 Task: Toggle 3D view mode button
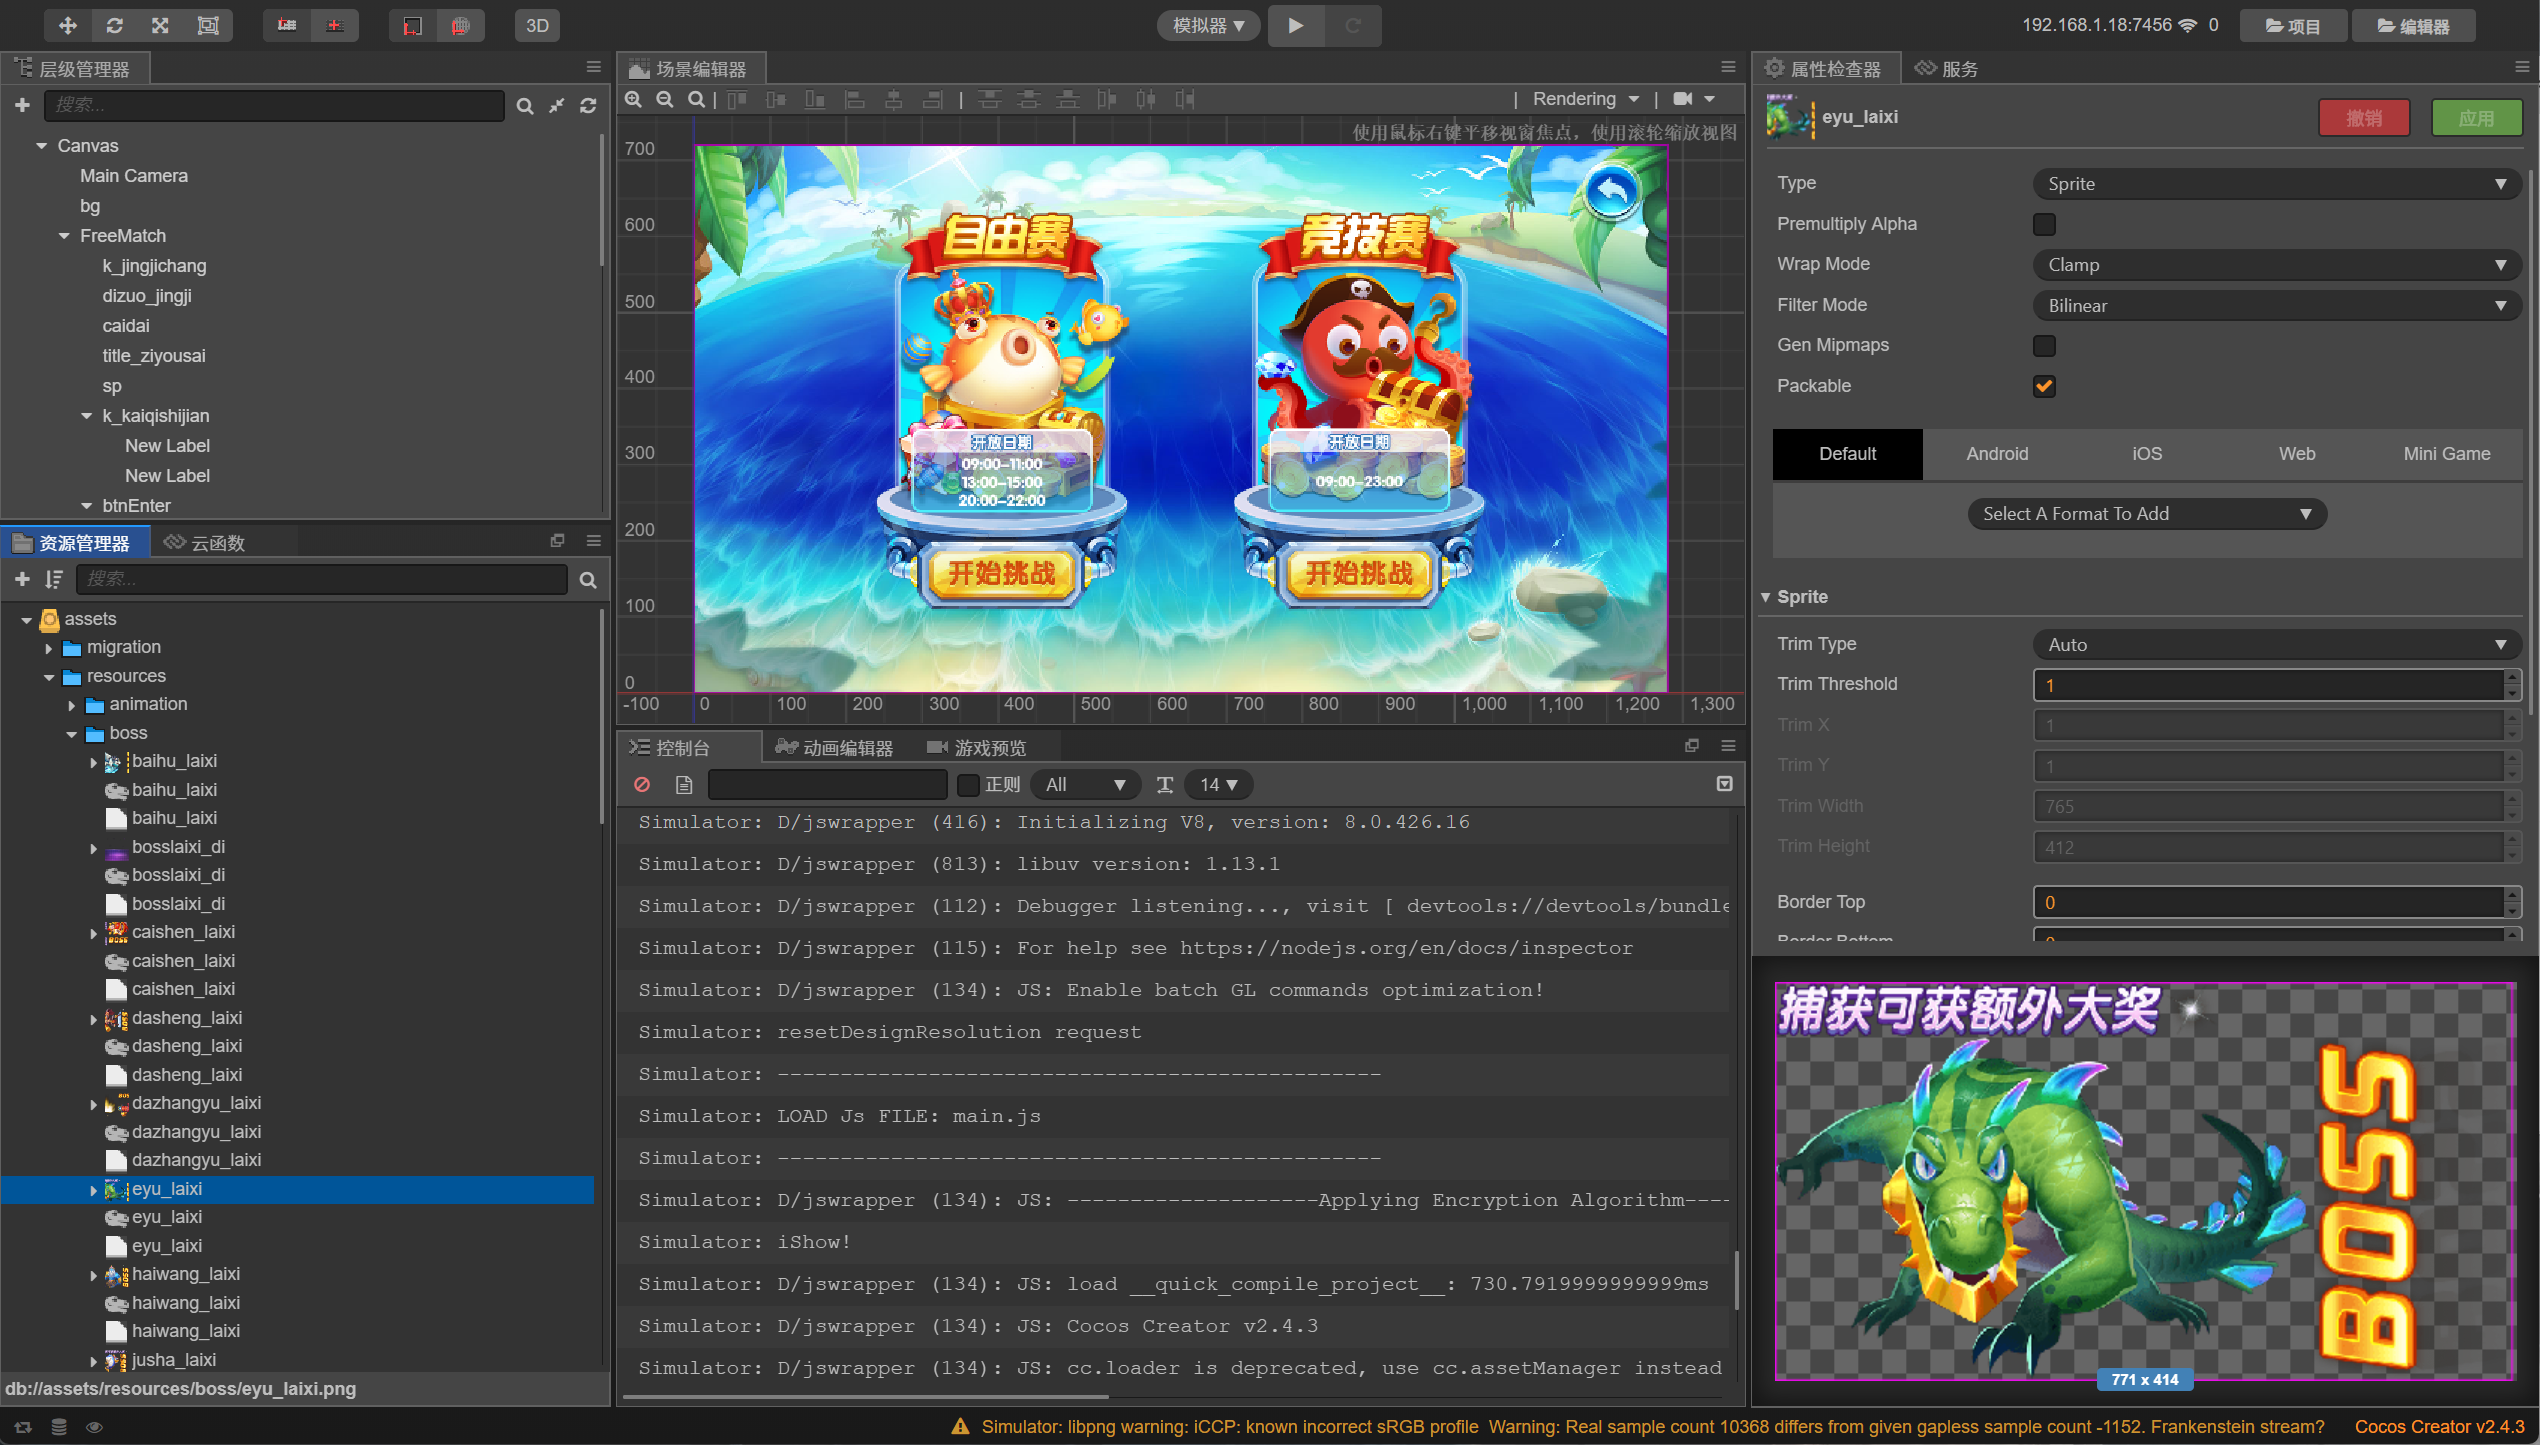537,25
